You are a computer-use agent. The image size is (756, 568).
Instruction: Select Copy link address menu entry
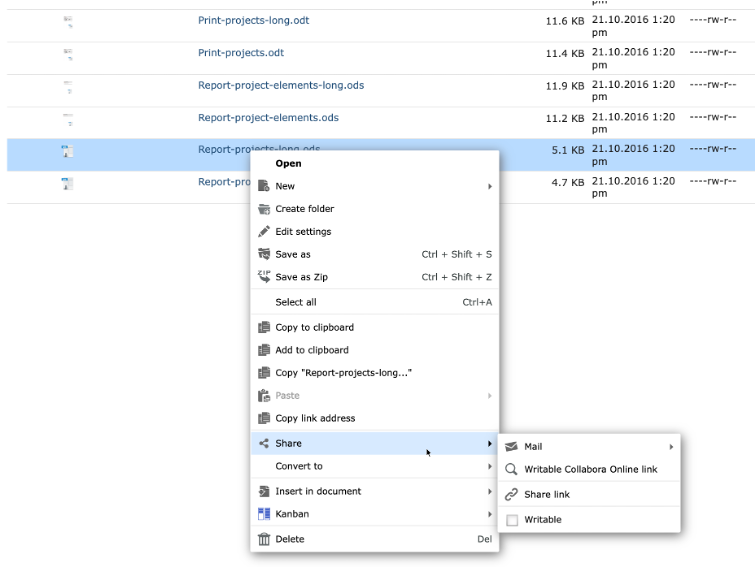click(x=315, y=418)
